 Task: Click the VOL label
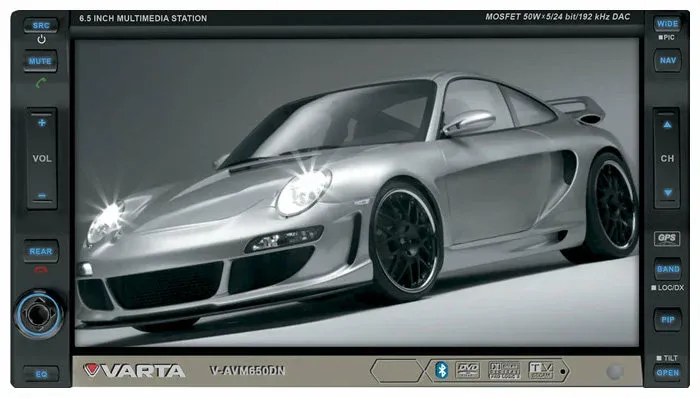point(42,158)
